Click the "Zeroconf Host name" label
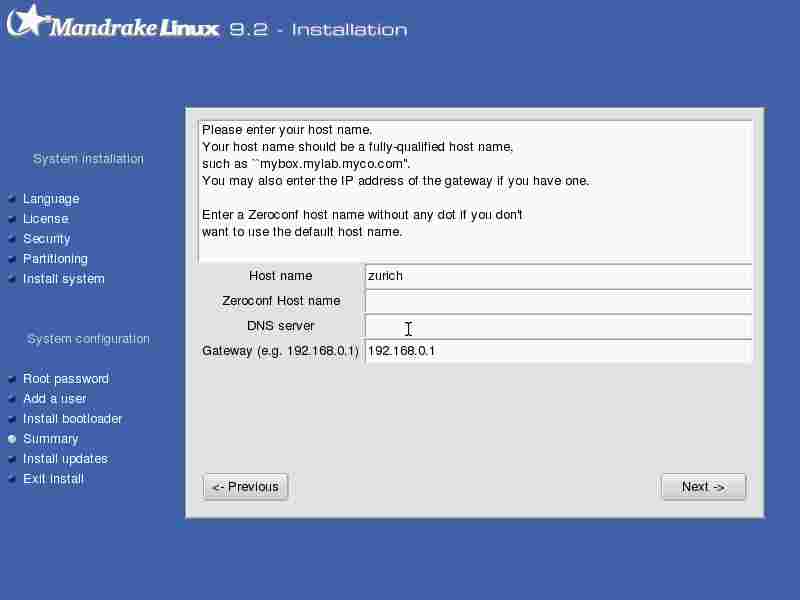Screen dimensions: 800x600 (281, 301)
